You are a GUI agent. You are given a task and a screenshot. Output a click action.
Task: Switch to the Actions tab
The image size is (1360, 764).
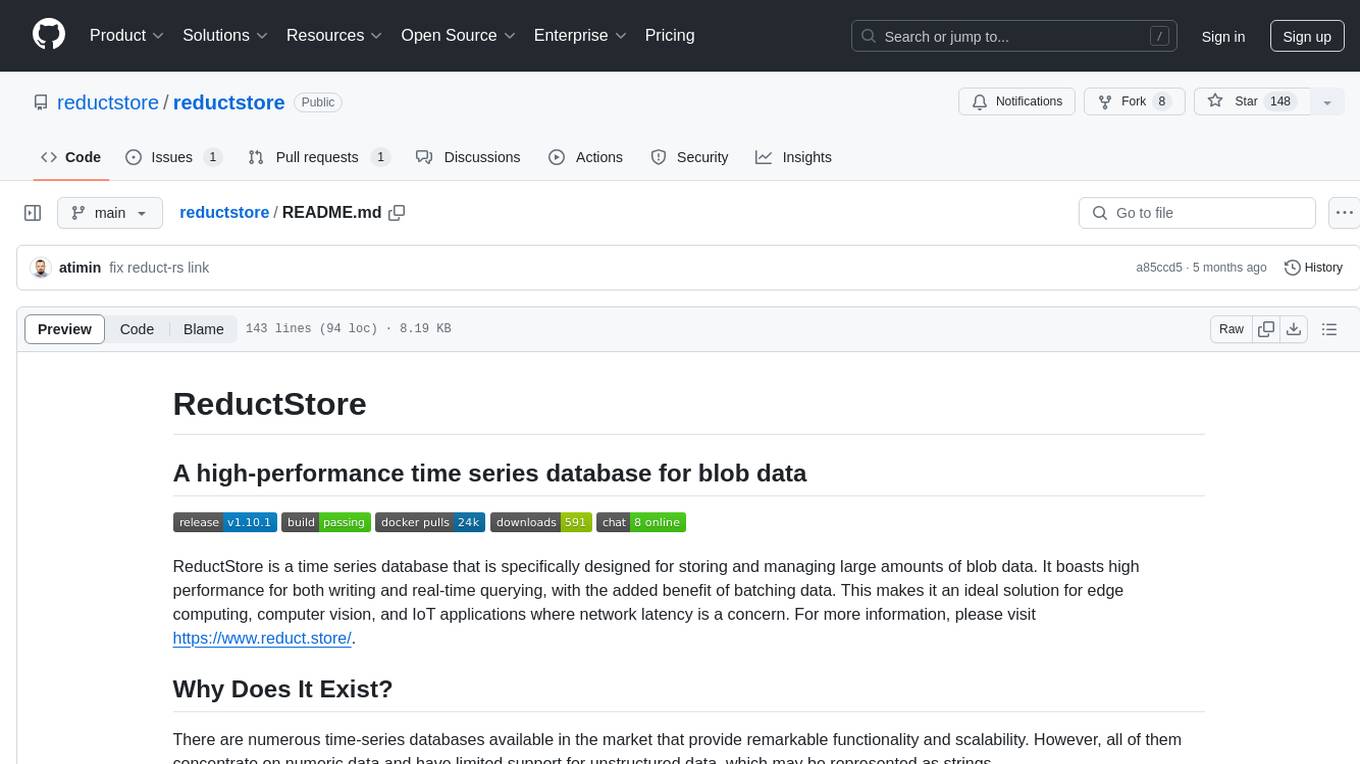tap(586, 157)
